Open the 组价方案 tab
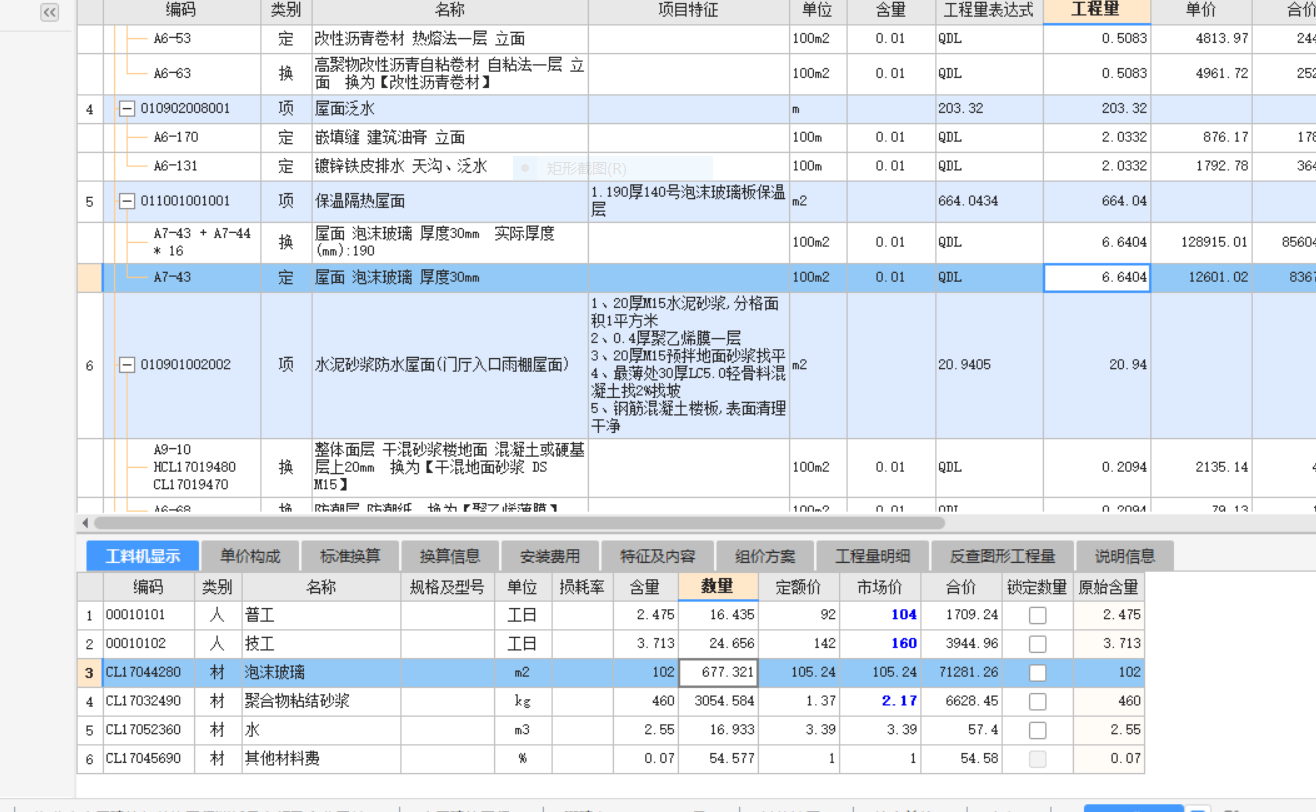The height and width of the screenshot is (812, 1316). tap(765, 556)
